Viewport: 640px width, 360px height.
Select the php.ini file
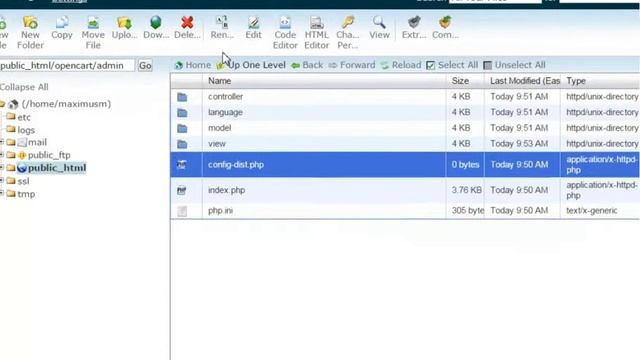tap(405, 211)
